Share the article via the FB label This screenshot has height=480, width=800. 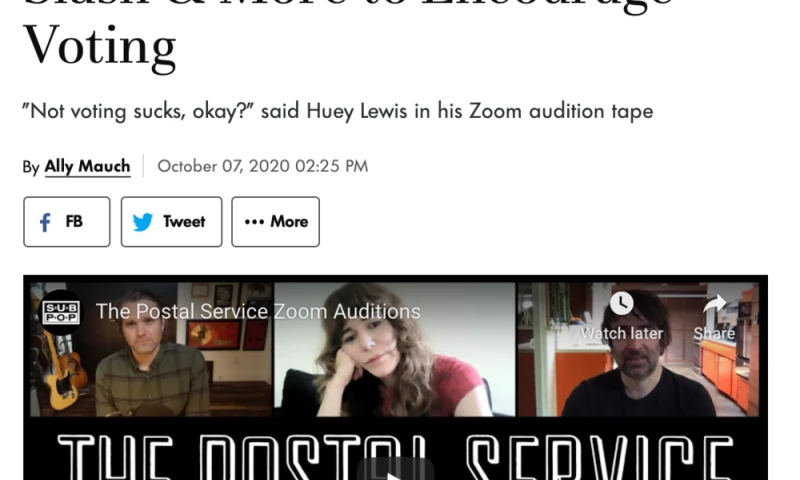[74, 222]
